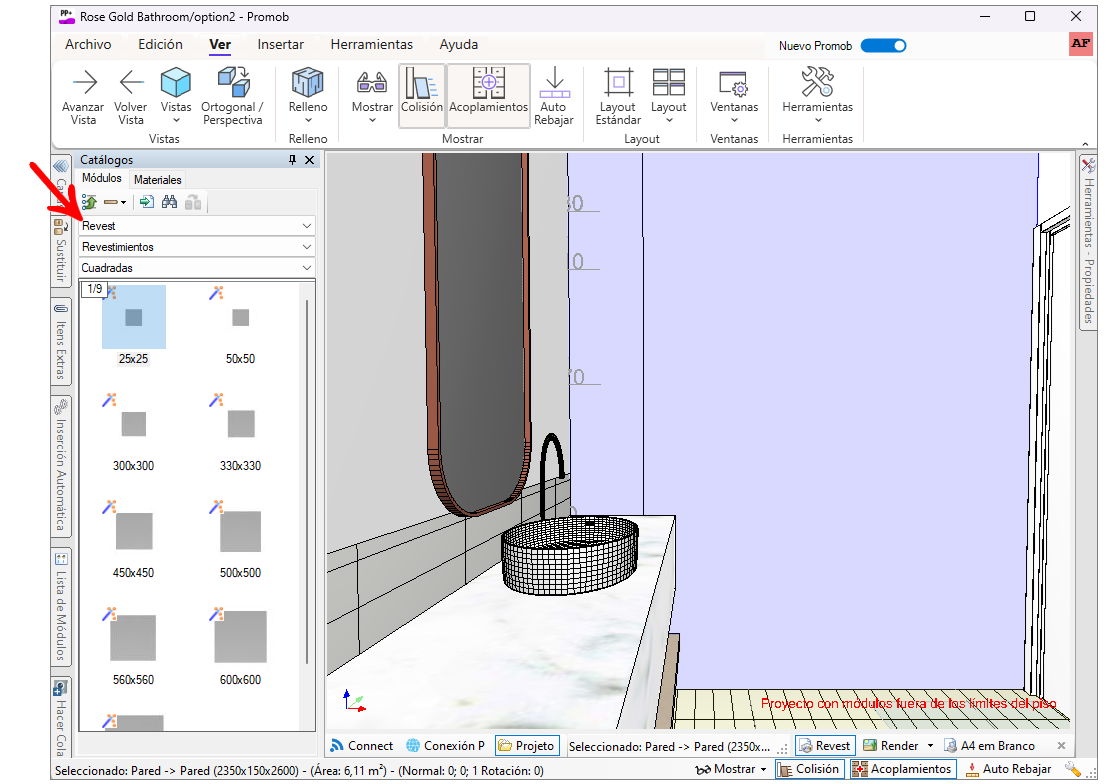Click the Avanzar Vista arrow icon
The width and height of the screenshot is (1106, 784).
click(84, 83)
